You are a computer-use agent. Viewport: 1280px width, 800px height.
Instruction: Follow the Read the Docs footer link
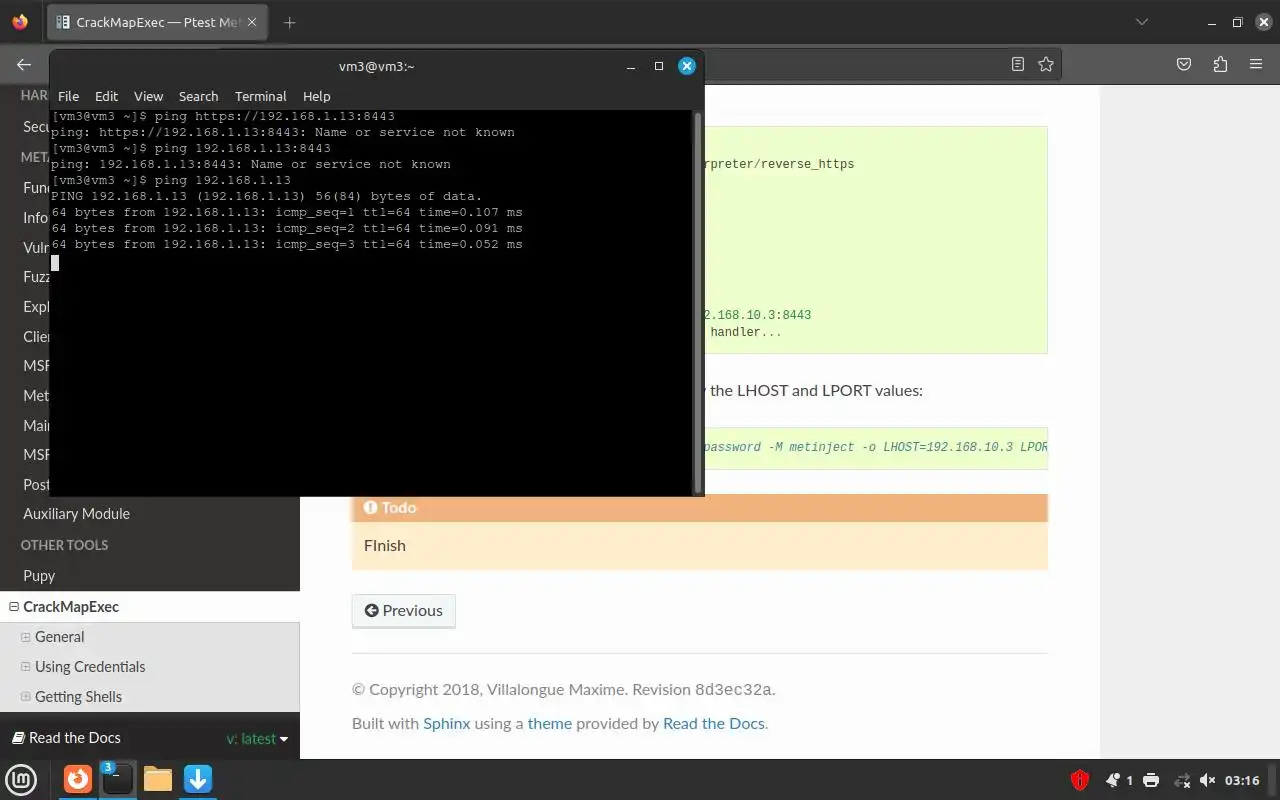click(x=714, y=723)
